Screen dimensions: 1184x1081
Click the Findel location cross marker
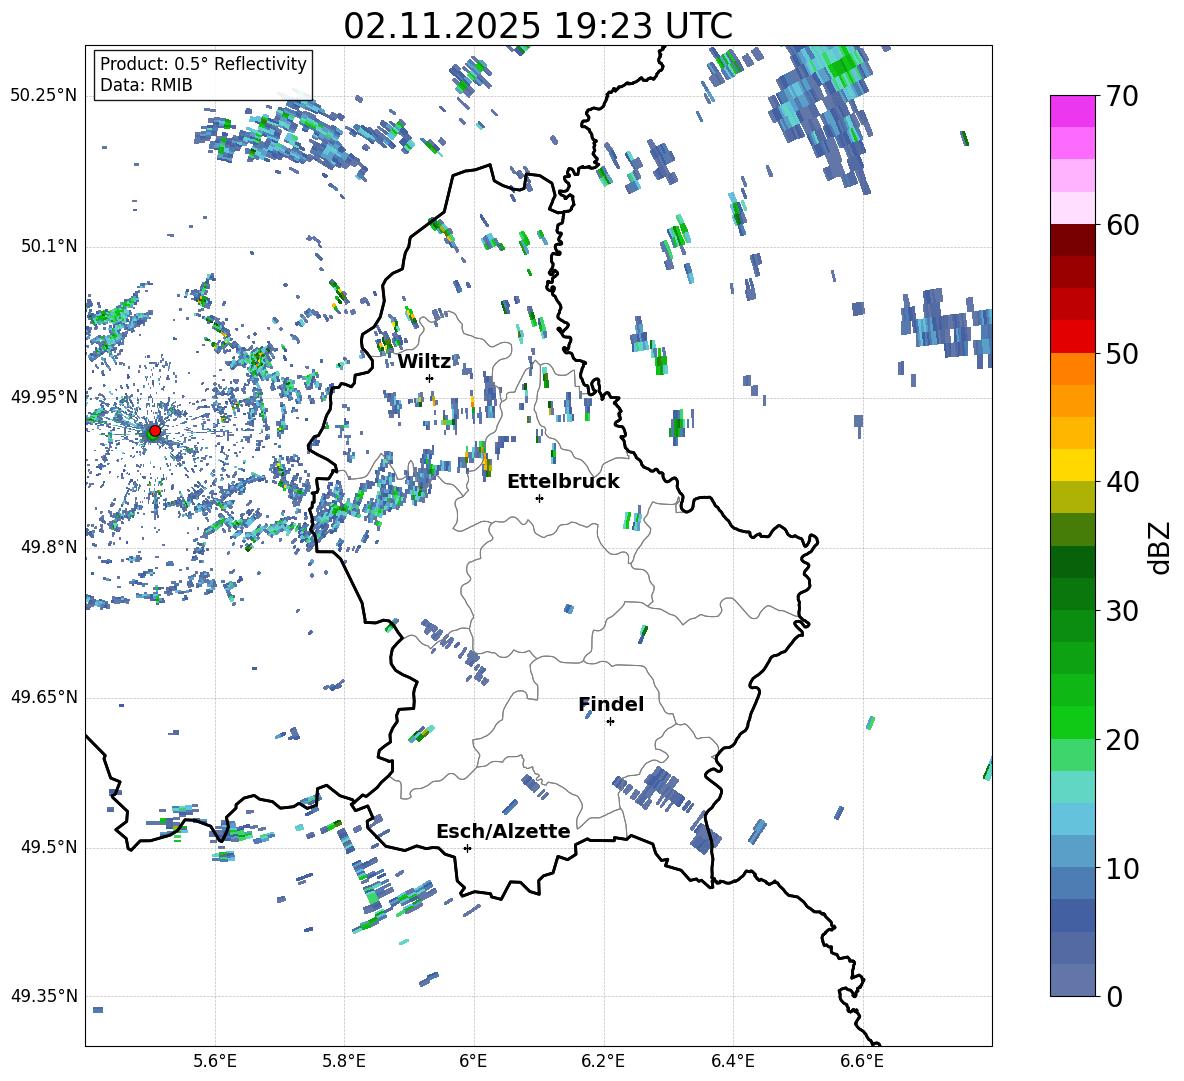[x=610, y=721]
